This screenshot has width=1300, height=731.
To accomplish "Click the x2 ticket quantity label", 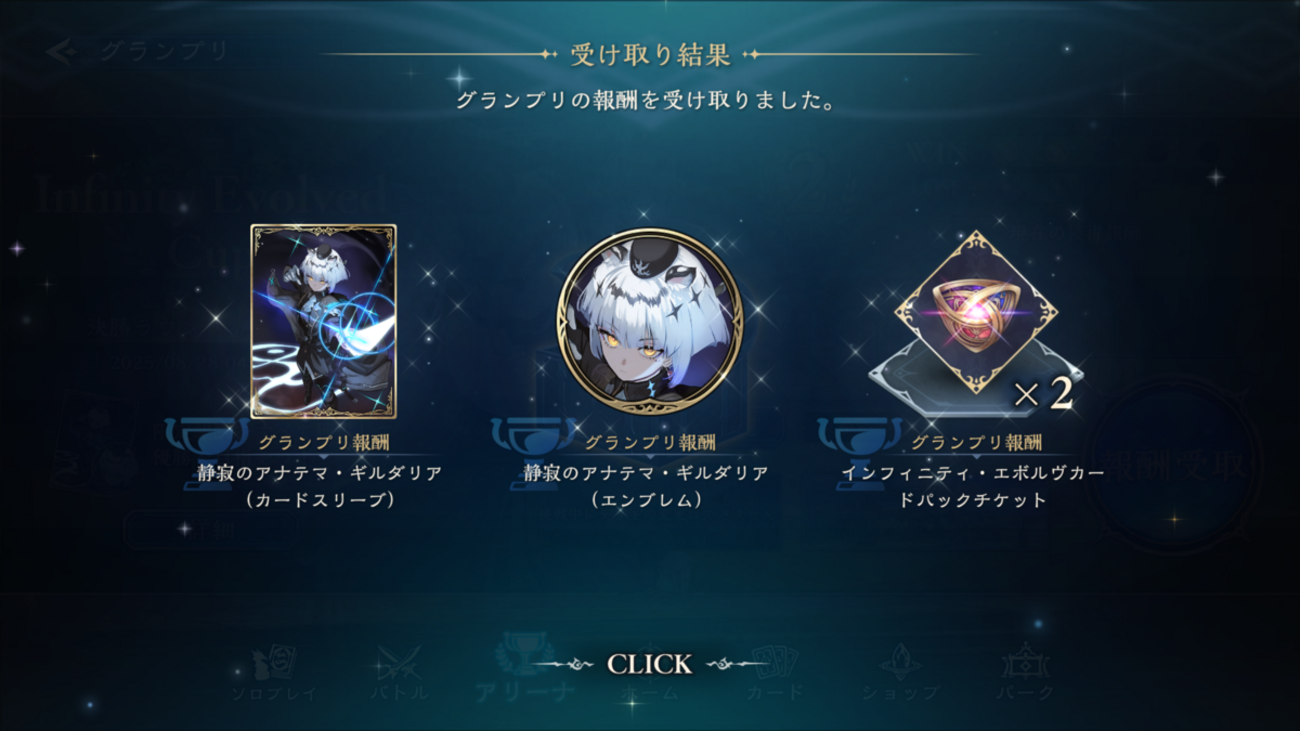I will tap(1043, 393).
